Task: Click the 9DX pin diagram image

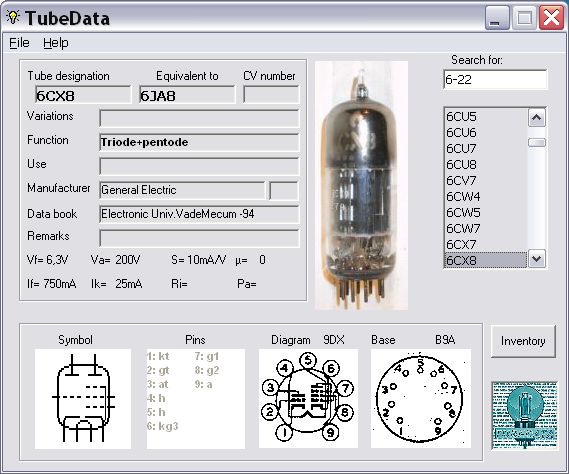Action: [308, 399]
